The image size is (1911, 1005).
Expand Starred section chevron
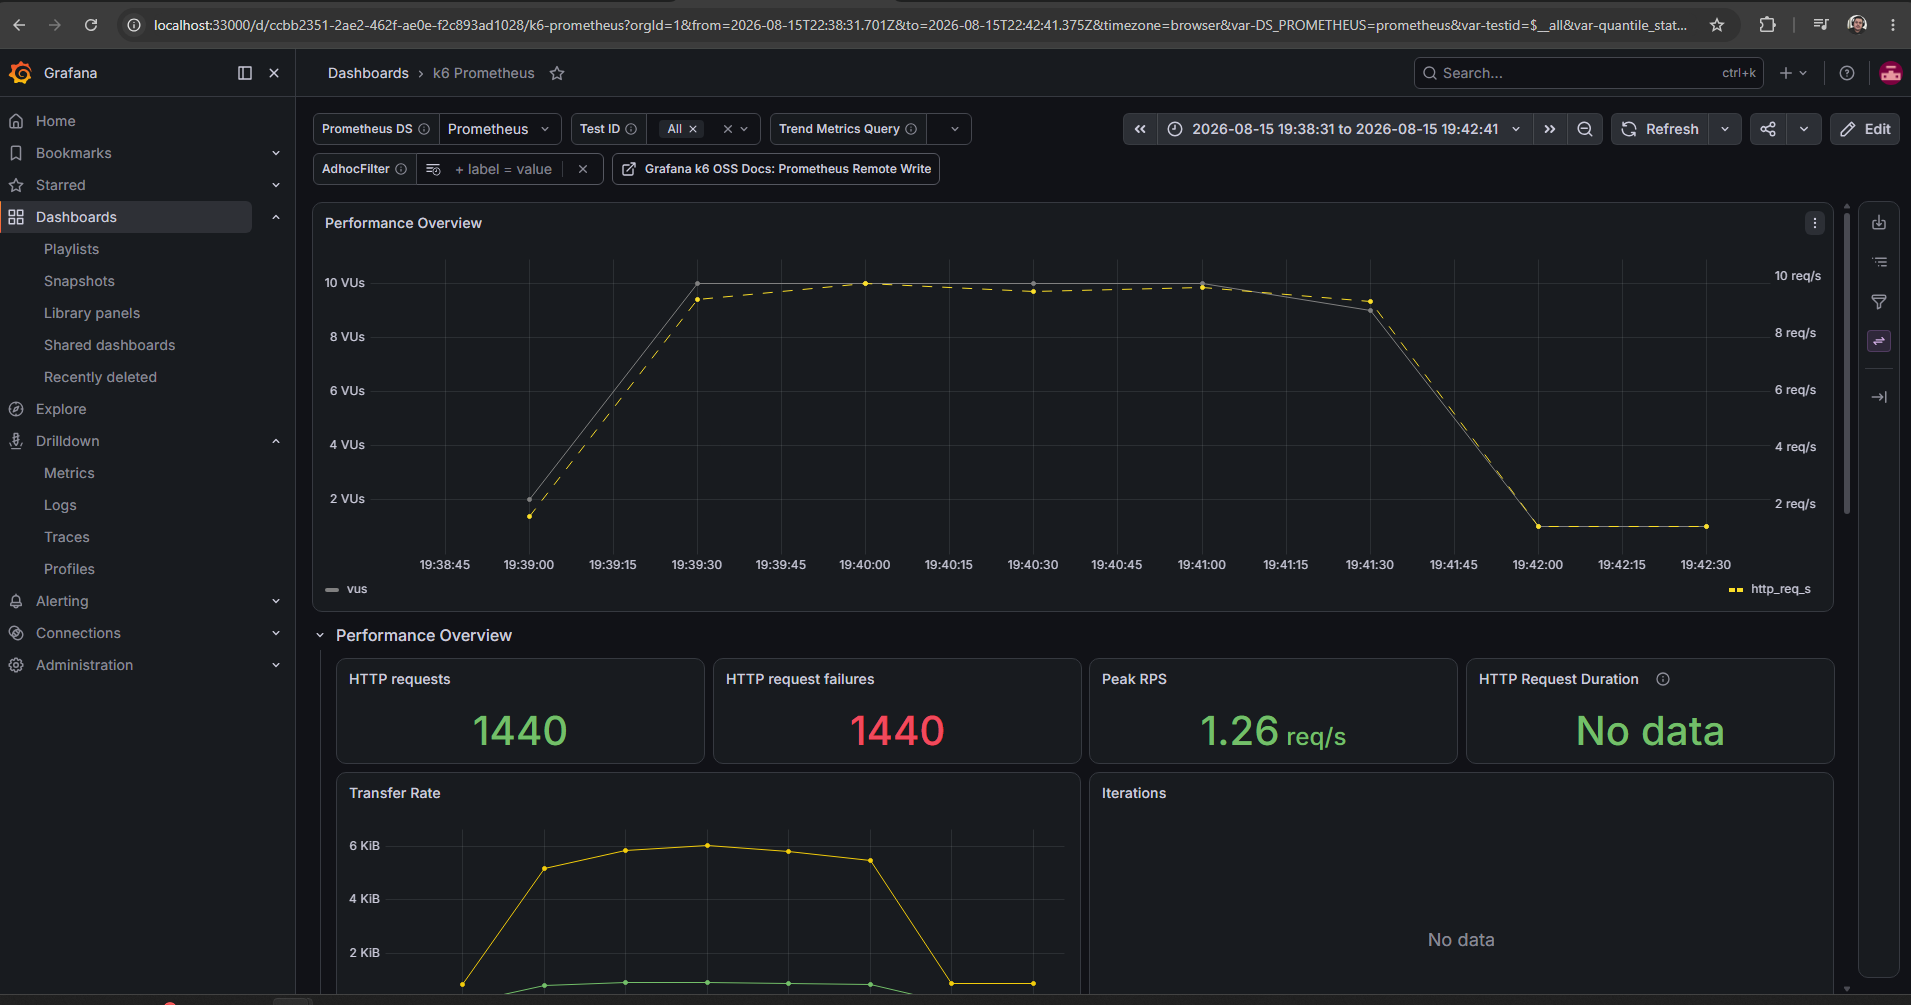tap(276, 185)
